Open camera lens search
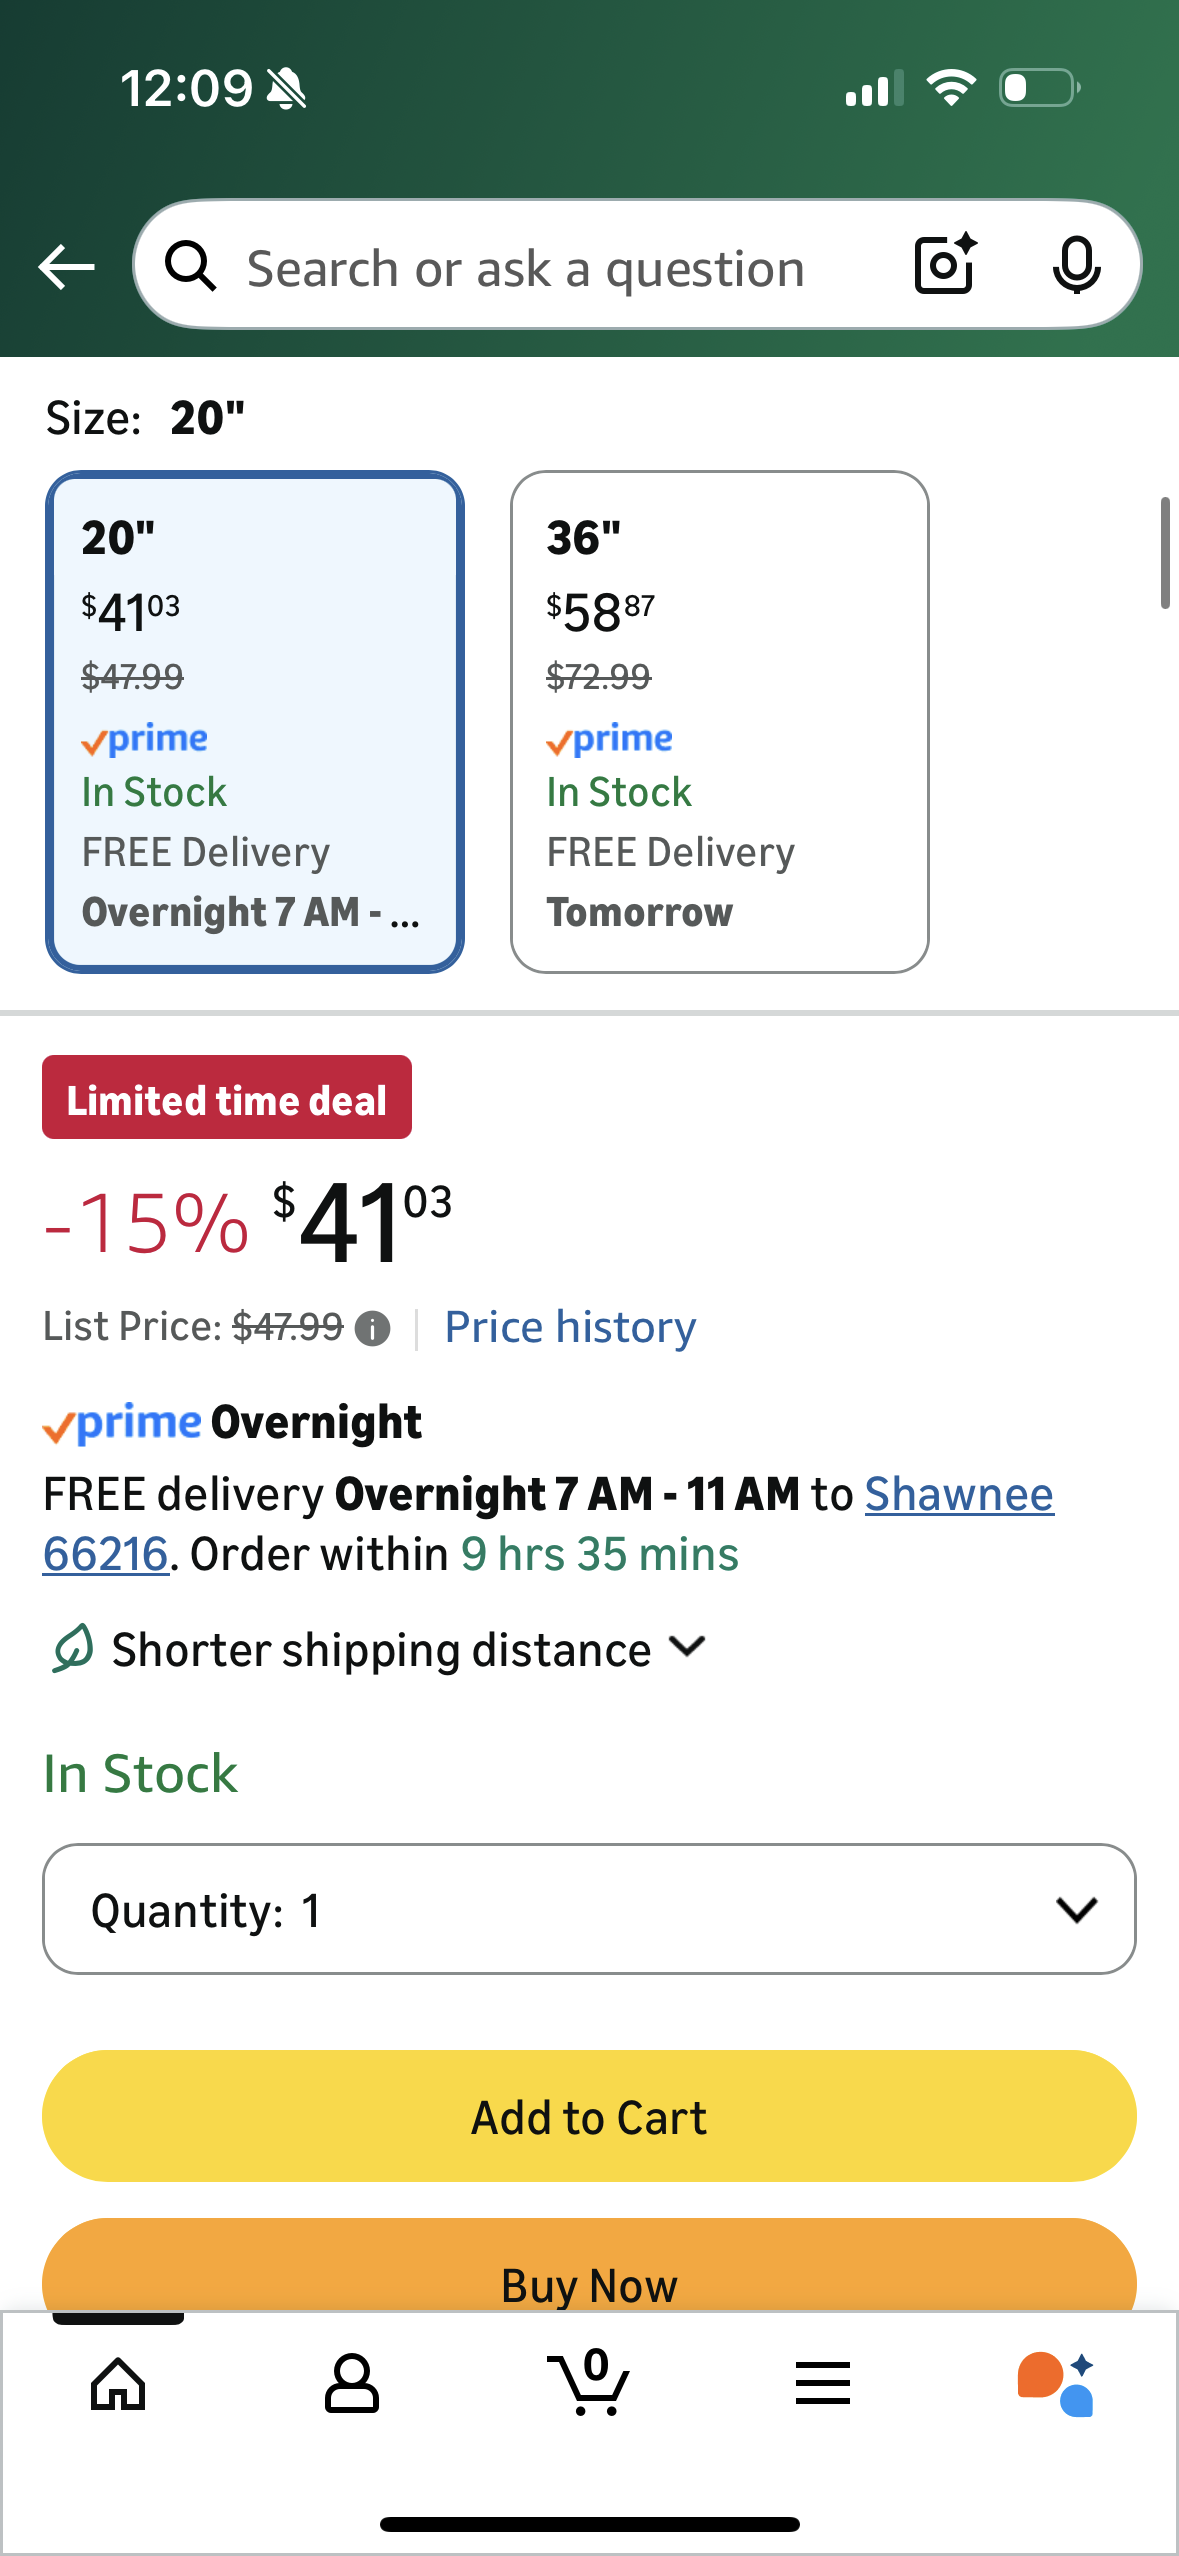Image resolution: width=1179 pixels, height=2556 pixels. pyautogui.click(x=945, y=265)
